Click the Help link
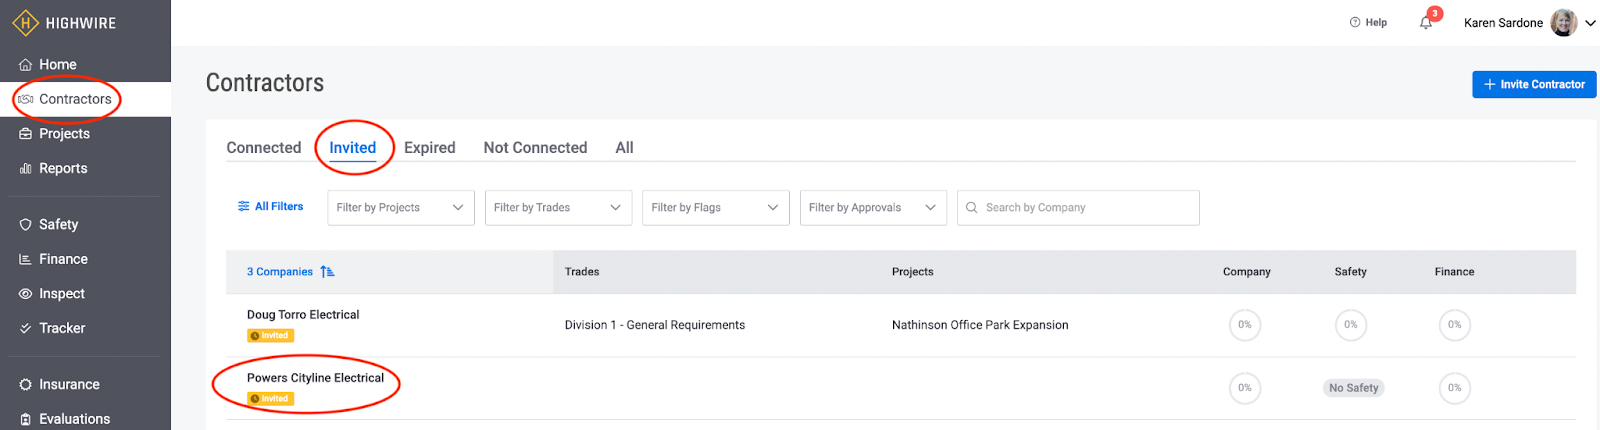The height and width of the screenshot is (430, 1600). pyautogui.click(x=1368, y=22)
